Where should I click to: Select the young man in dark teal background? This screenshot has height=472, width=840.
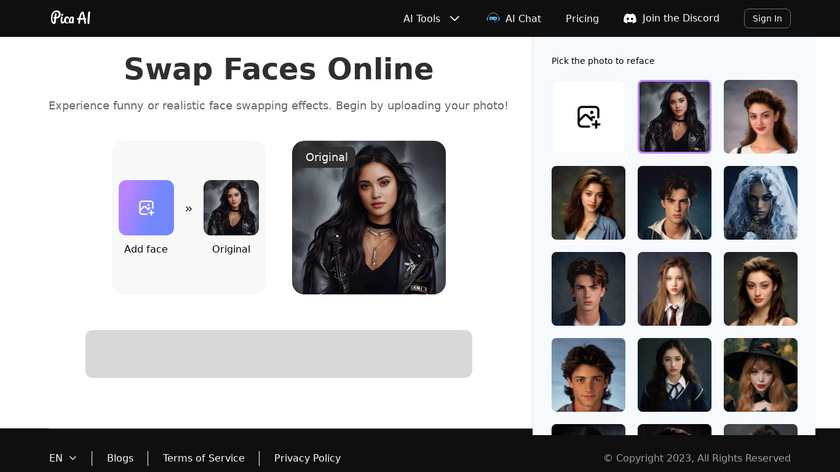pyautogui.click(x=674, y=203)
